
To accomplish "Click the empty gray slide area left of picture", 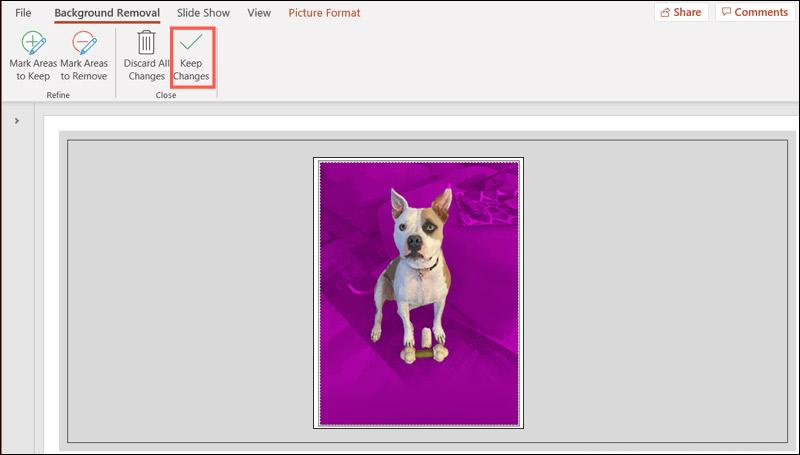I will tap(190, 290).
